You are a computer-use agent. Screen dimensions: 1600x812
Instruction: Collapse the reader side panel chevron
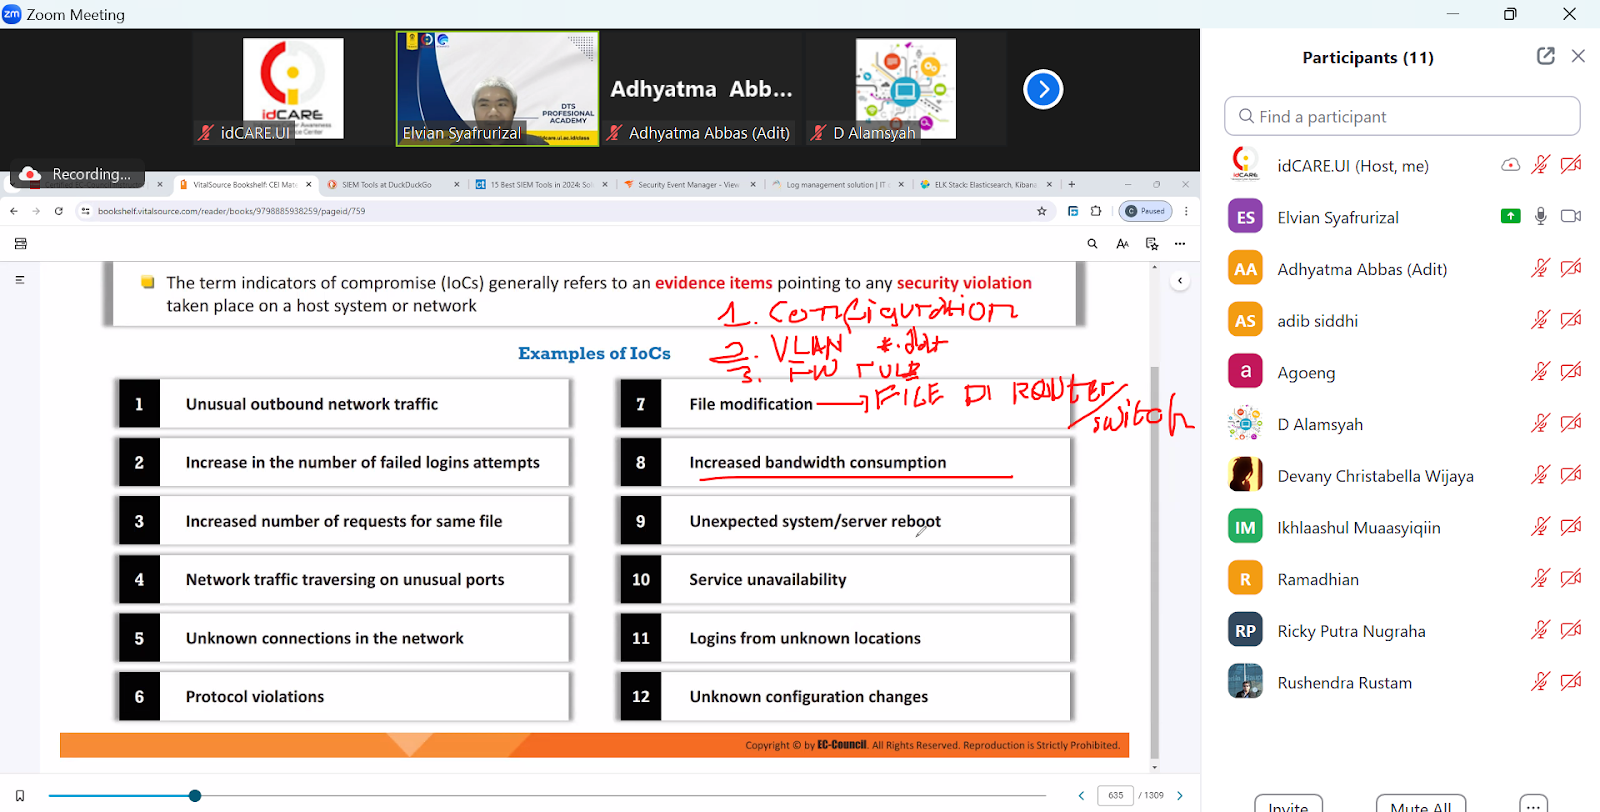[x=1180, y=281]
